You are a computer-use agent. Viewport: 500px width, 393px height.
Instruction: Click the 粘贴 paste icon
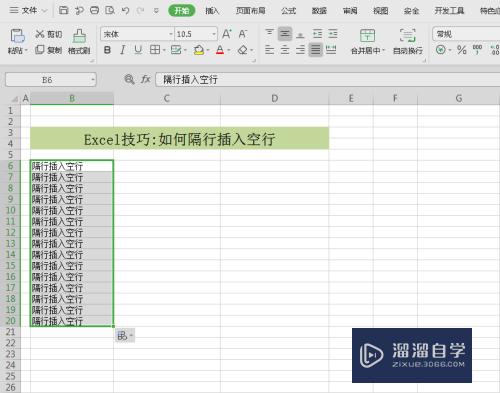(x=17, y=36)
